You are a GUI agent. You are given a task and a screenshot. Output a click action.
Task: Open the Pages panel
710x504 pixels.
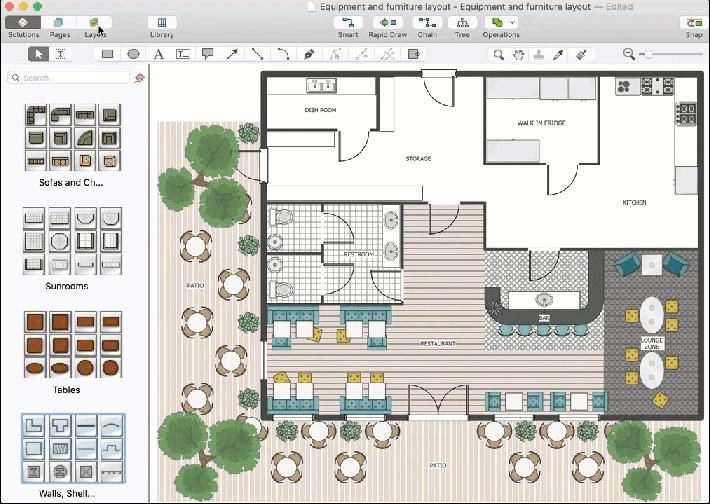60,23
